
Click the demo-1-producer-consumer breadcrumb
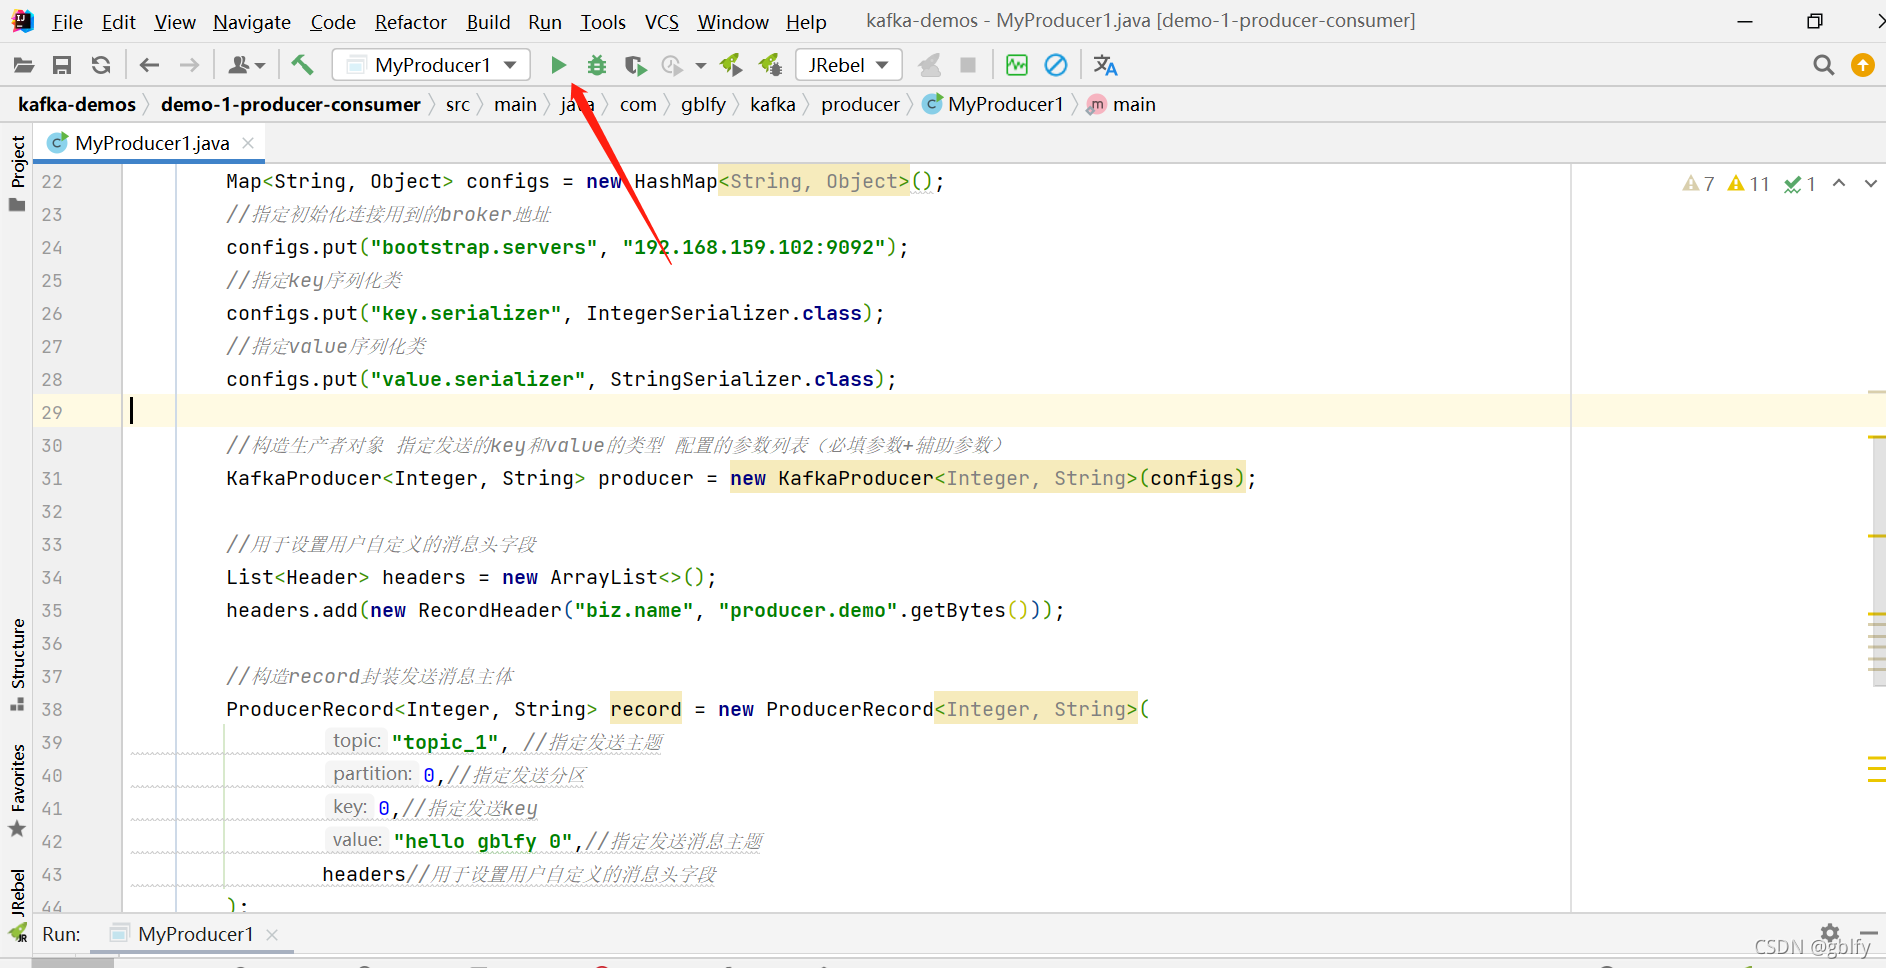(291, 104)
